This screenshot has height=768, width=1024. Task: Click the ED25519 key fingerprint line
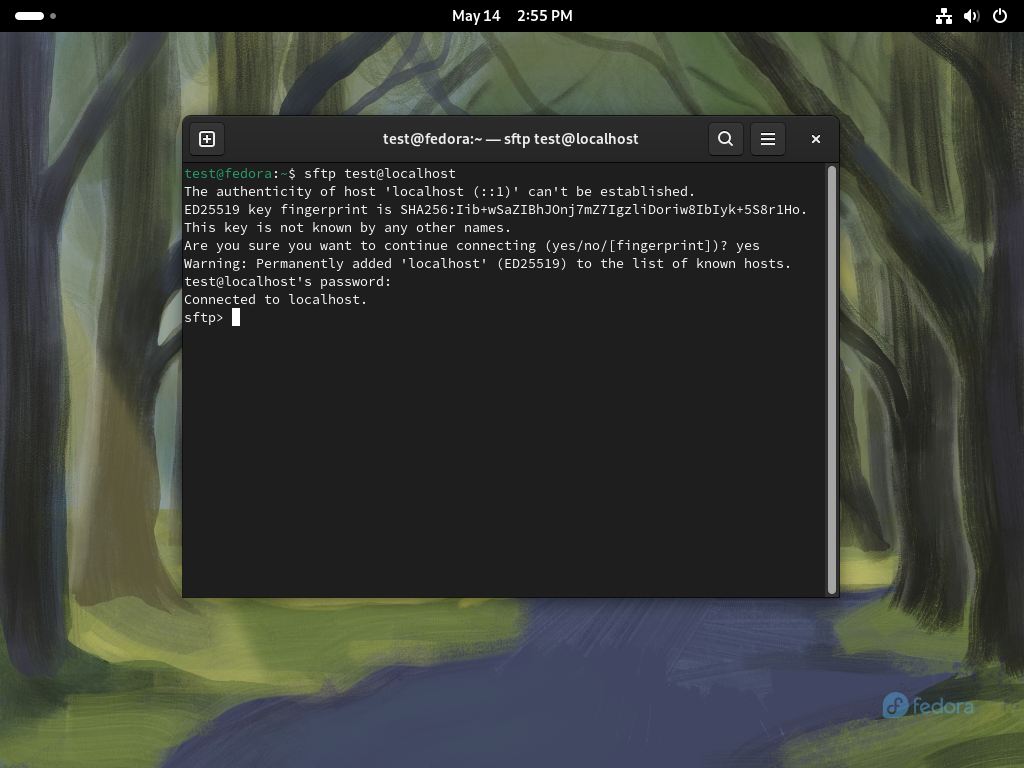click(x=495, y=210)
